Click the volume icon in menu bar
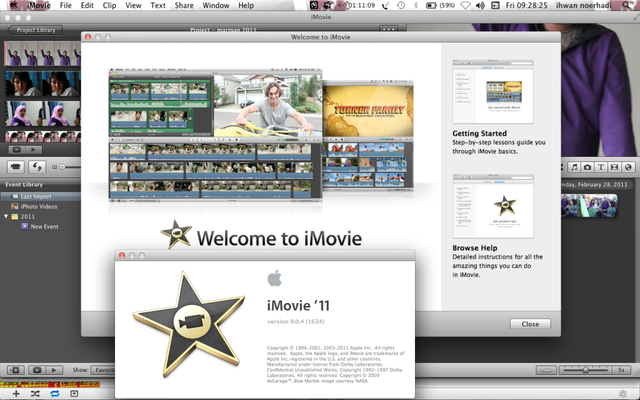This screenshot has width=640, height=400. pos(480,5)
